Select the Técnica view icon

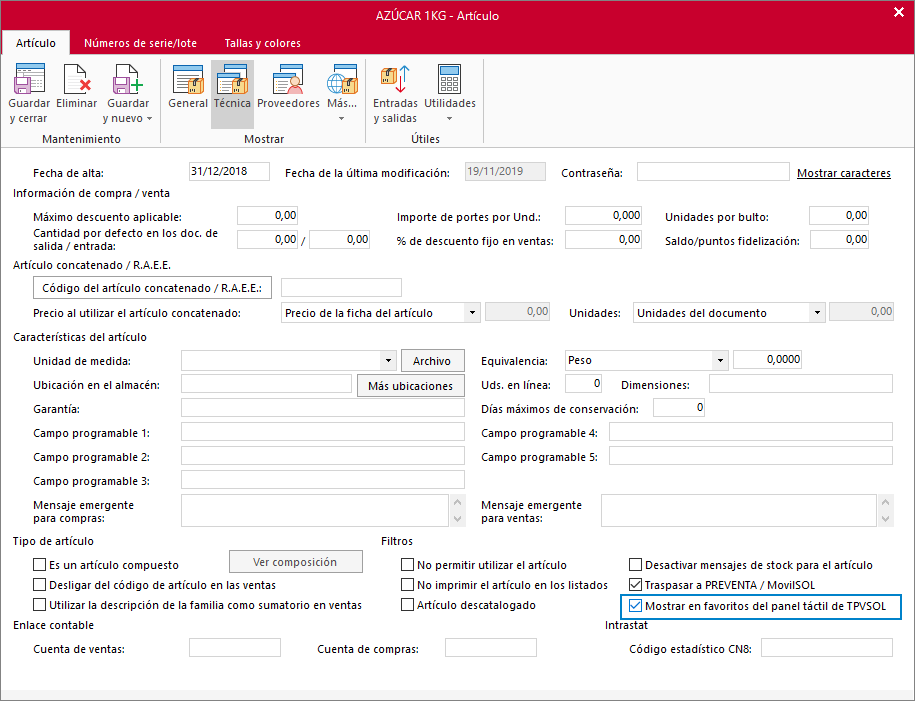pos(232,79)
